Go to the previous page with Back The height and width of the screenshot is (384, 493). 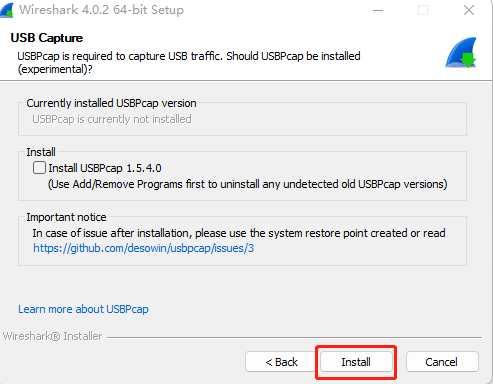click(281, 362)
